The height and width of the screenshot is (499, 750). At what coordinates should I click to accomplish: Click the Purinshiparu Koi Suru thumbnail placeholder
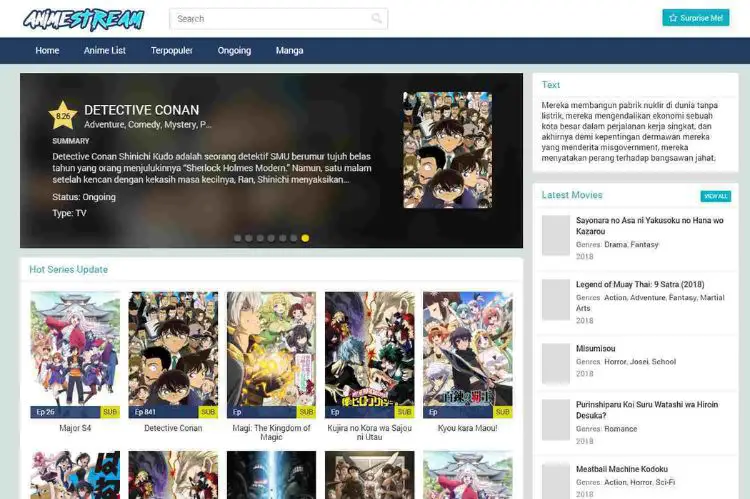[556, 420]
